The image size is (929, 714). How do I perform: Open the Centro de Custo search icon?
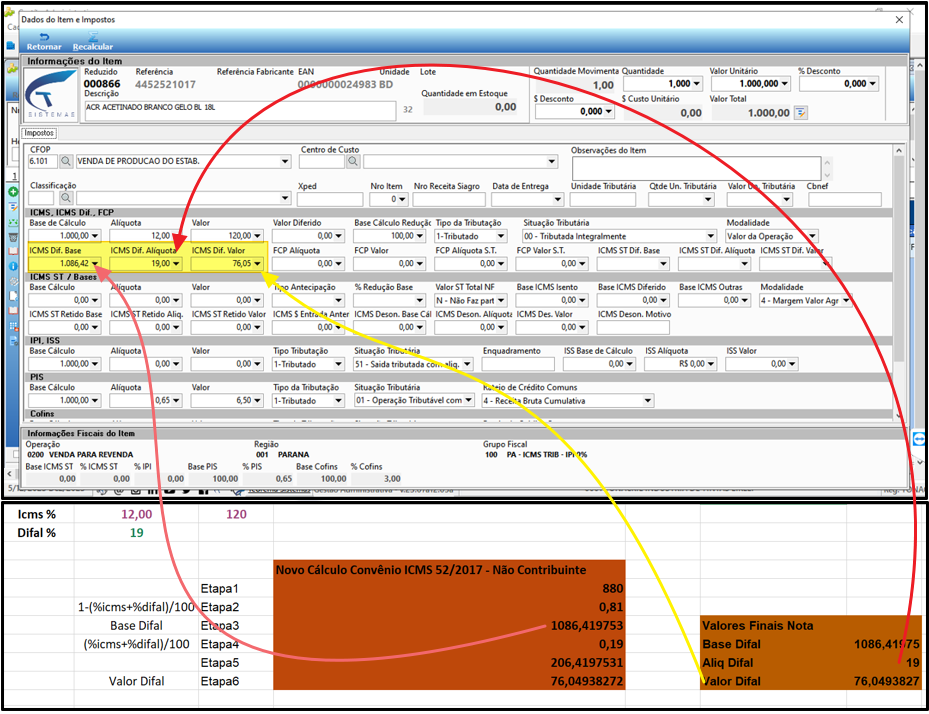pos(353,161)
